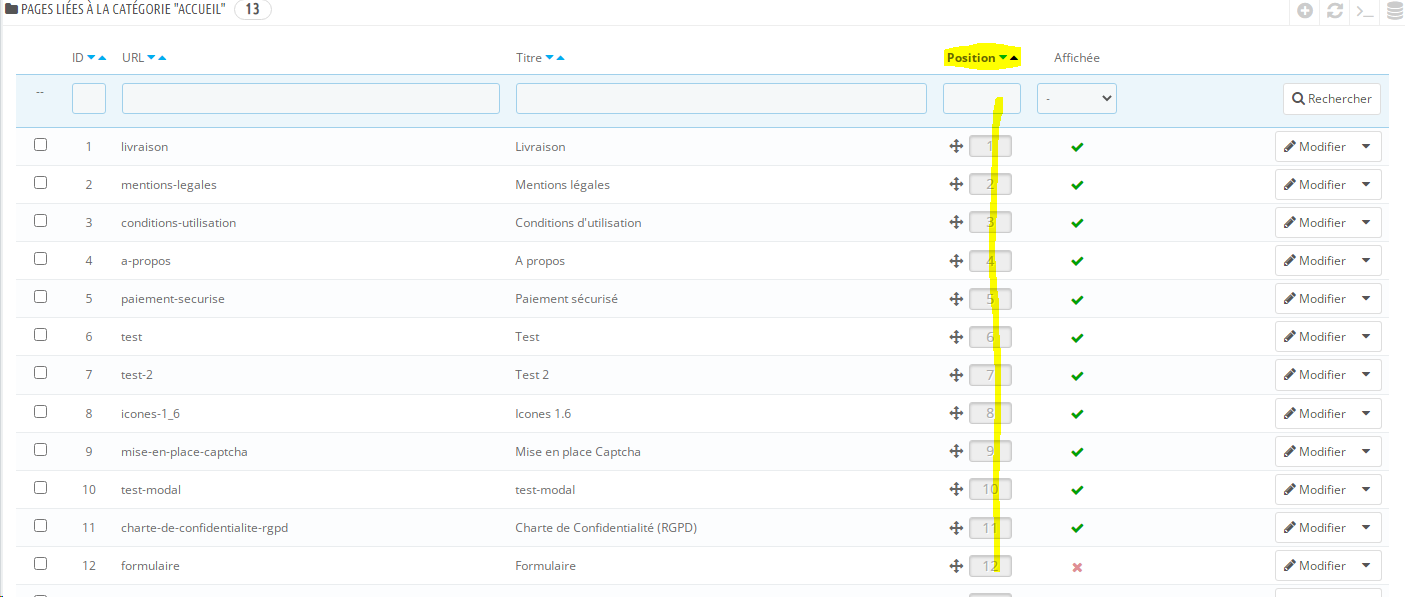Tick the checkbox for paiement-securise row

(40, 296)
